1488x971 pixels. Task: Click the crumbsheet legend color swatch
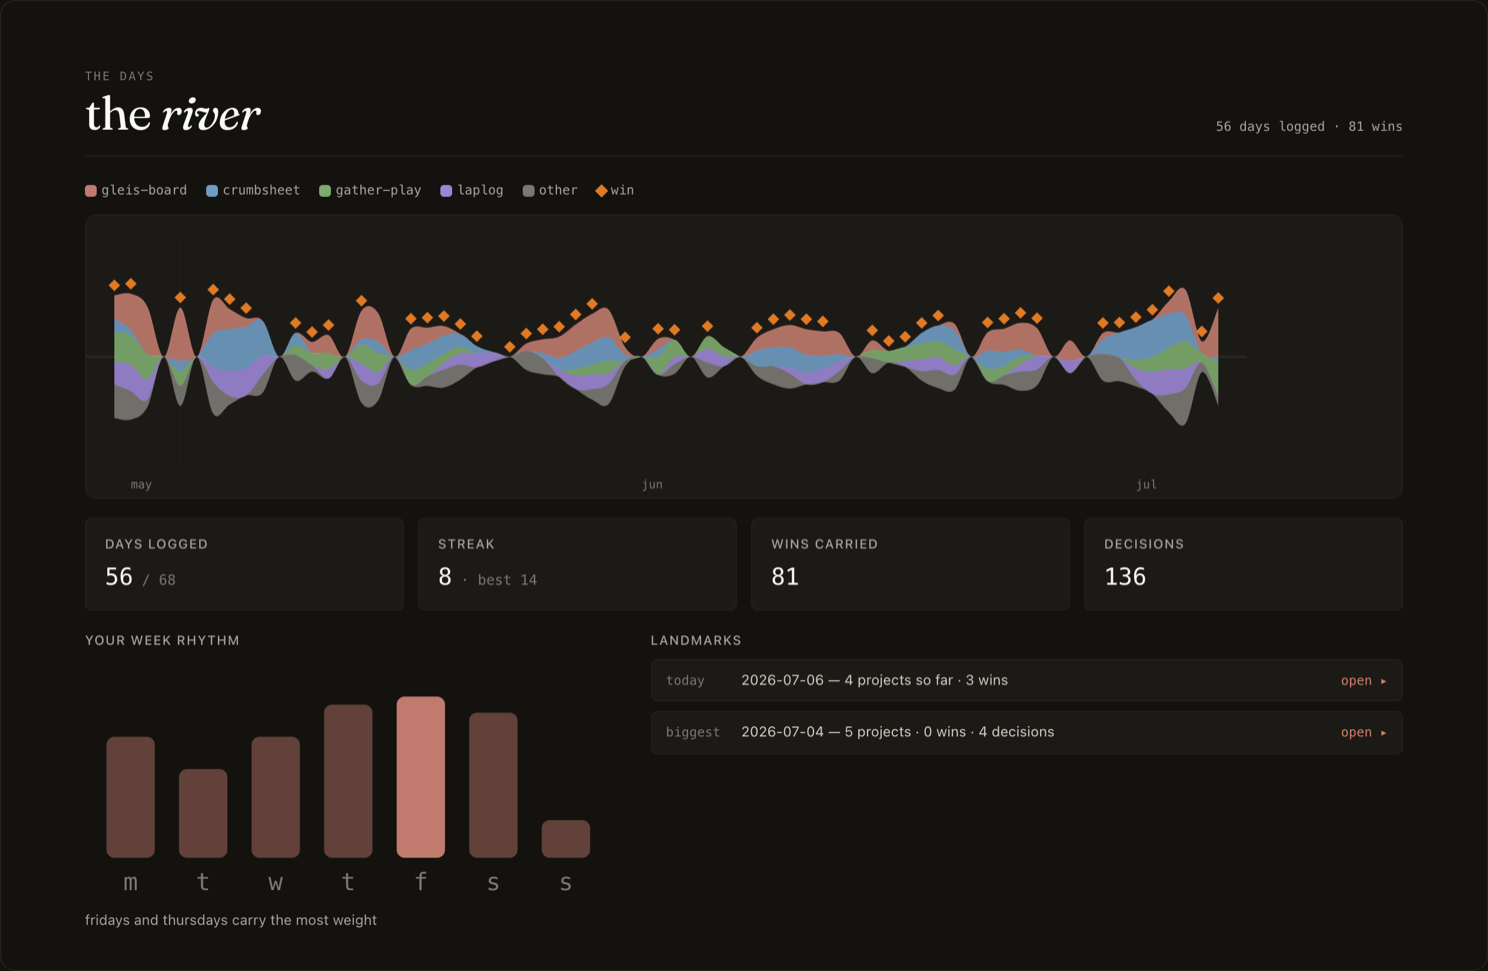(x=212, y=191)
